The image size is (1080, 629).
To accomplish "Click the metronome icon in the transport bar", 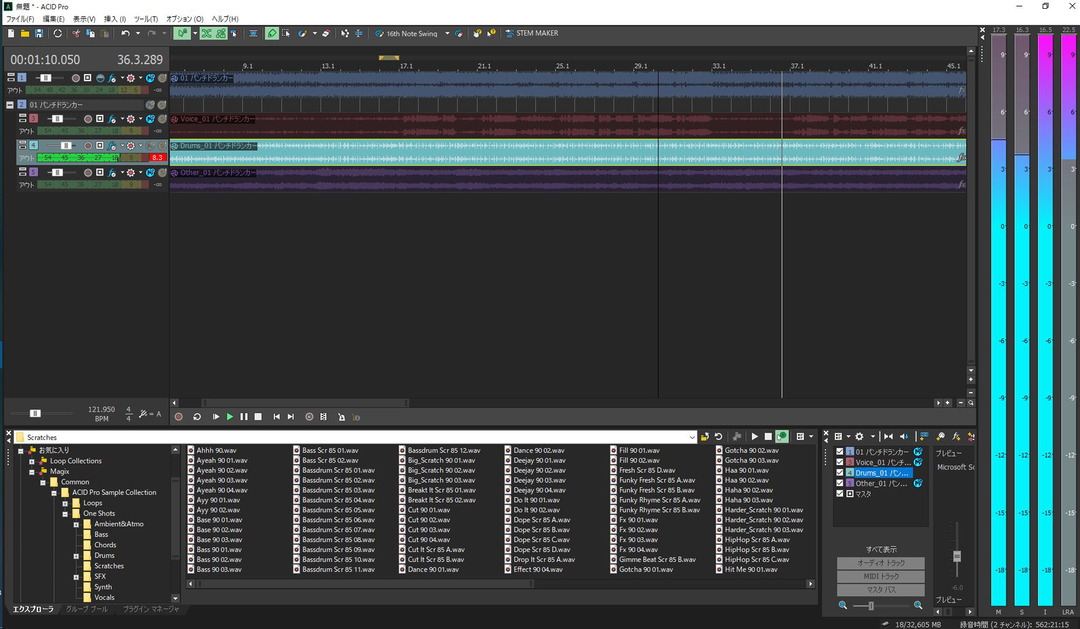I will click(x=341, y=417).
